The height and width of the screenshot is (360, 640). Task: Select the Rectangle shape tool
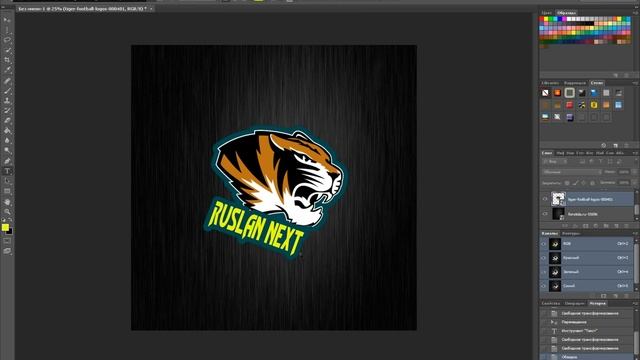(x=7, y=191)
